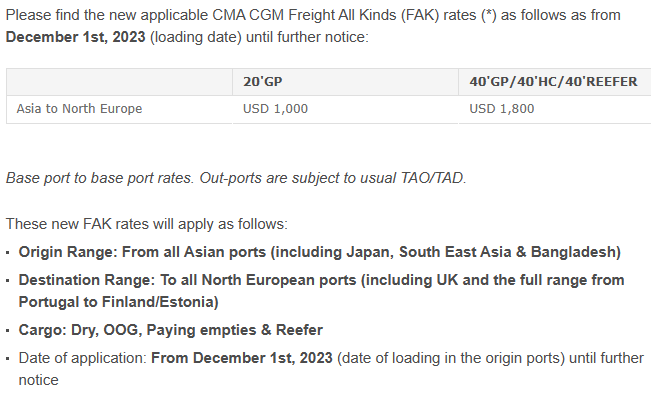The image size is (651, 393).
Task: Click the empty first header cell
Action: click(x=119, y=82)
